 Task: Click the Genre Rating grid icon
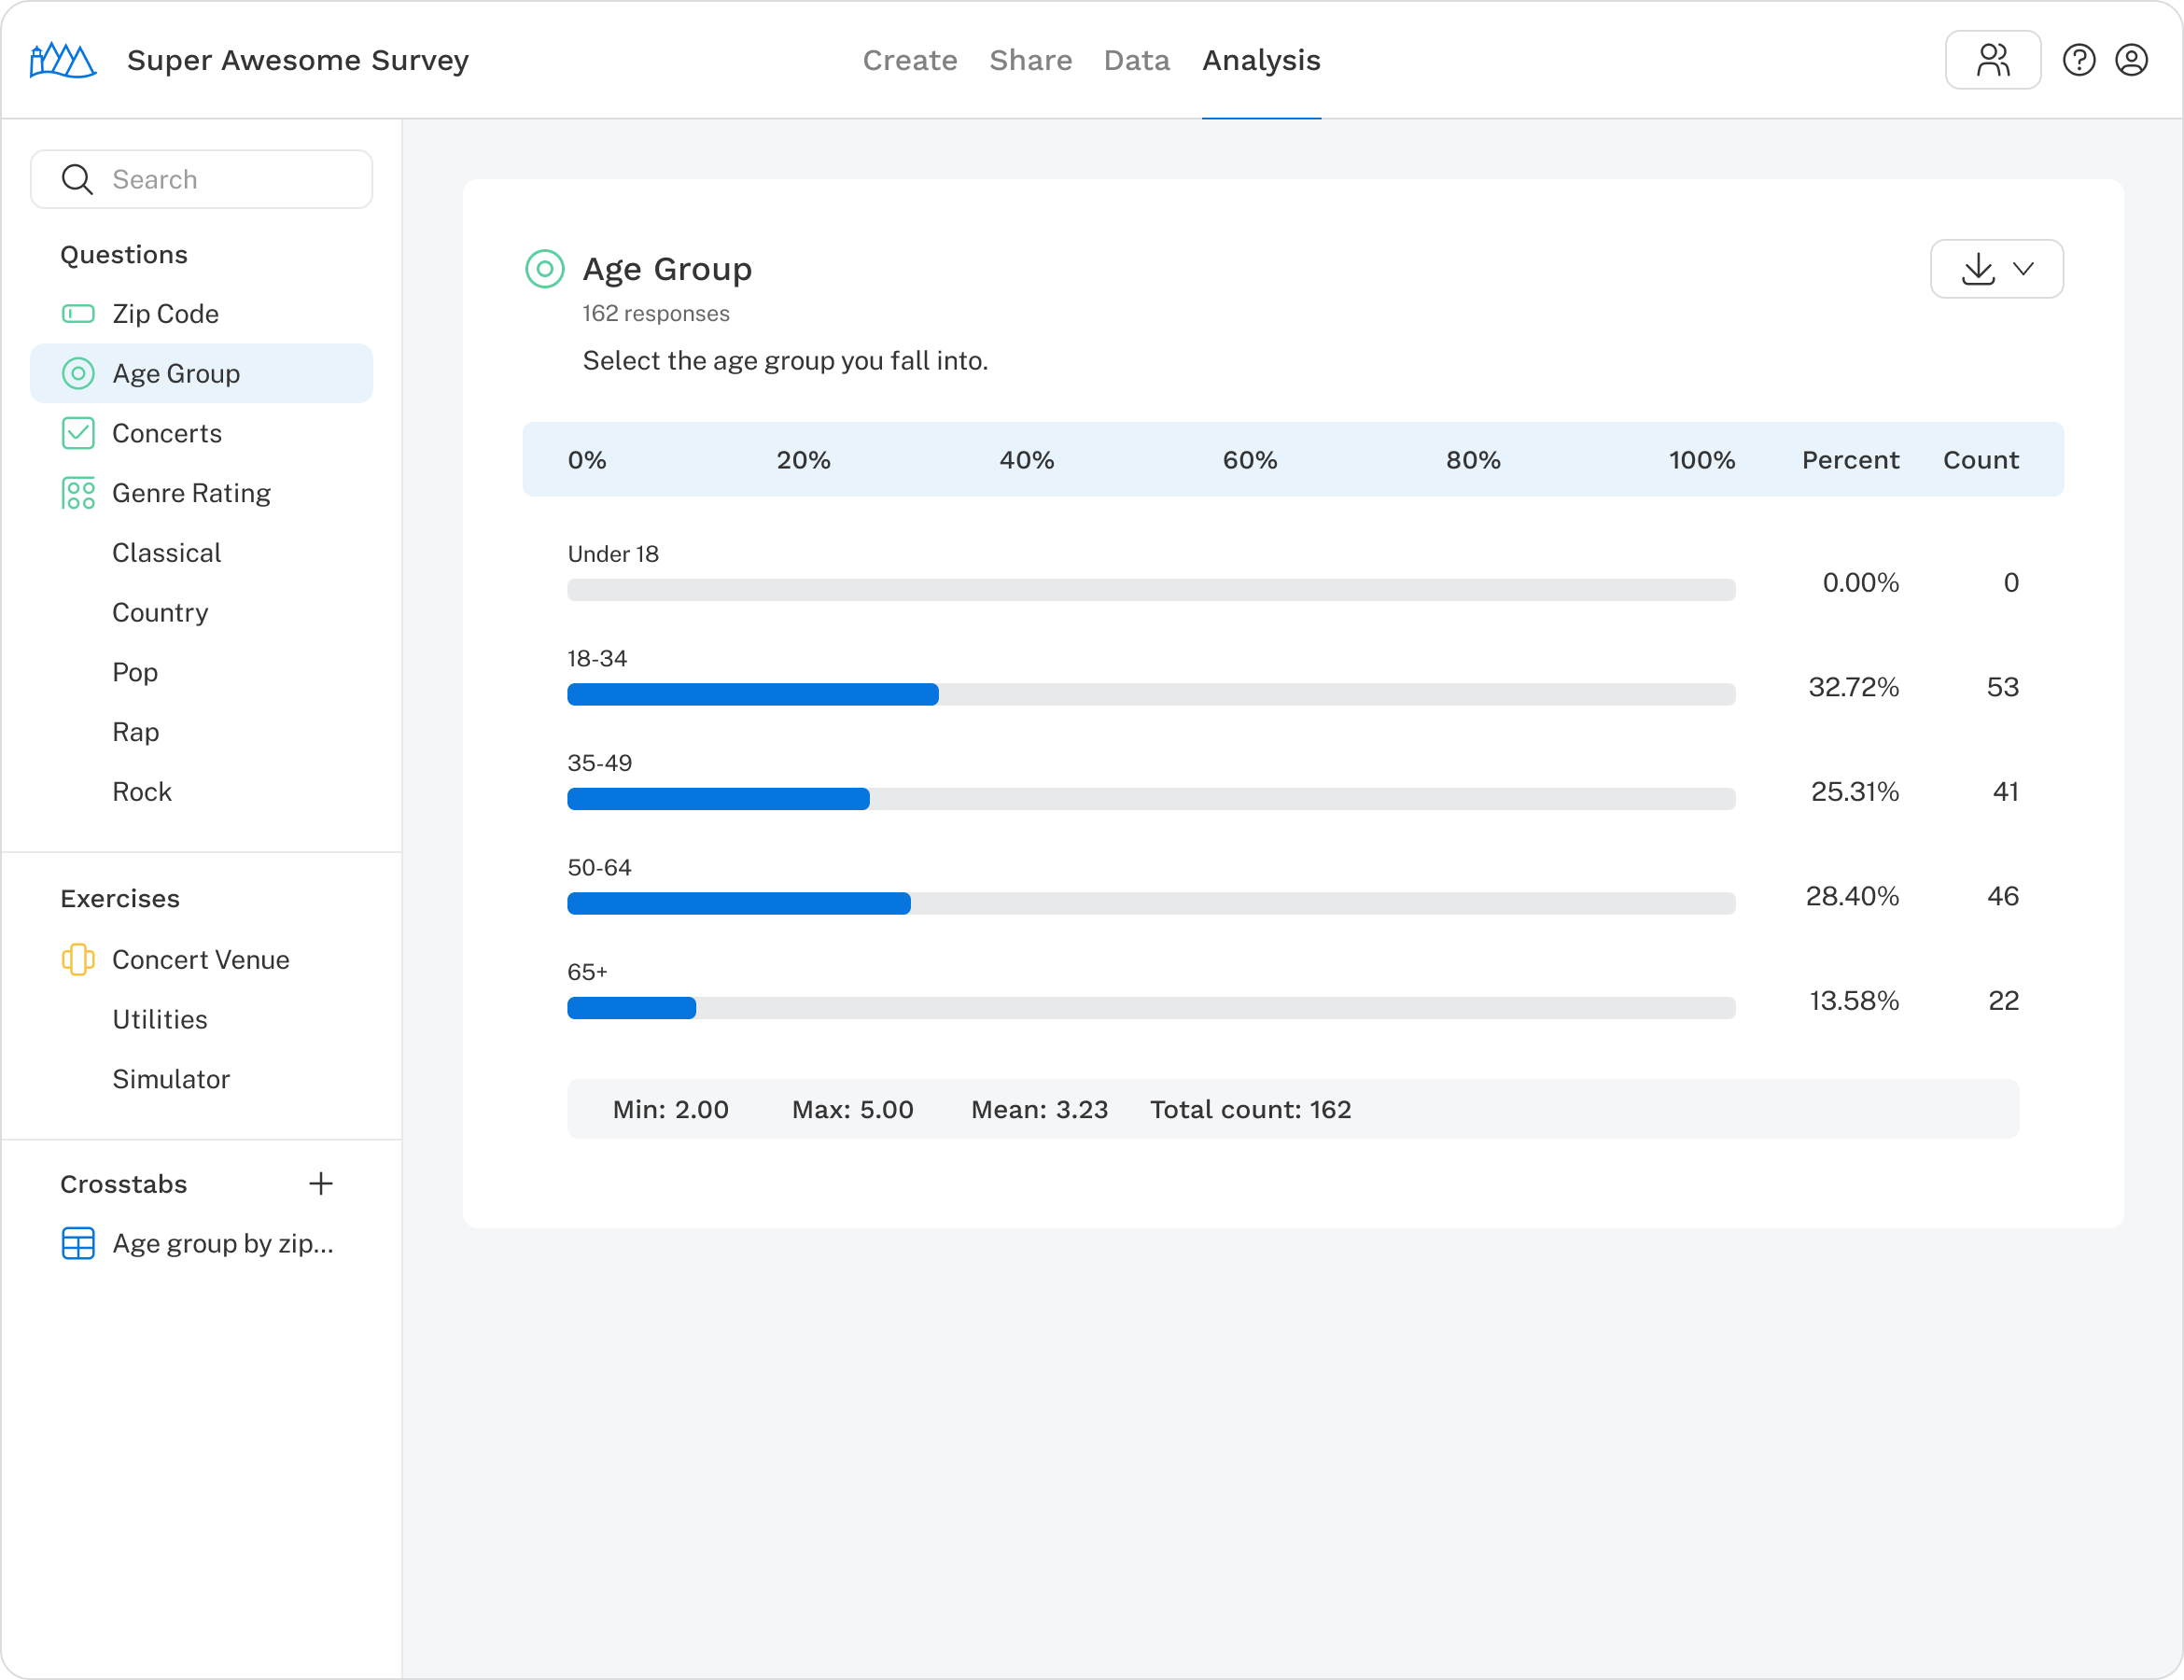coord(78,493)
